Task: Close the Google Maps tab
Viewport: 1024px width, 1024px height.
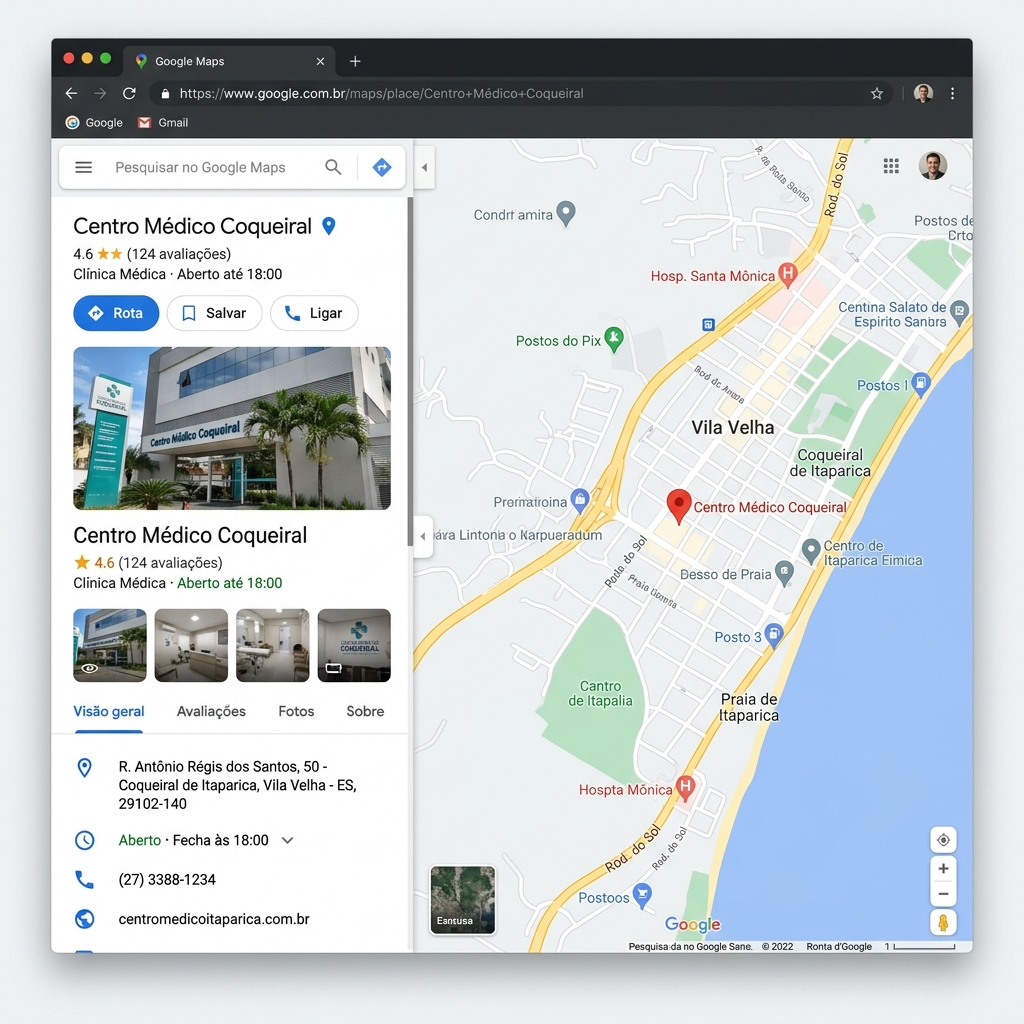Action: click(x=320, y=61)
